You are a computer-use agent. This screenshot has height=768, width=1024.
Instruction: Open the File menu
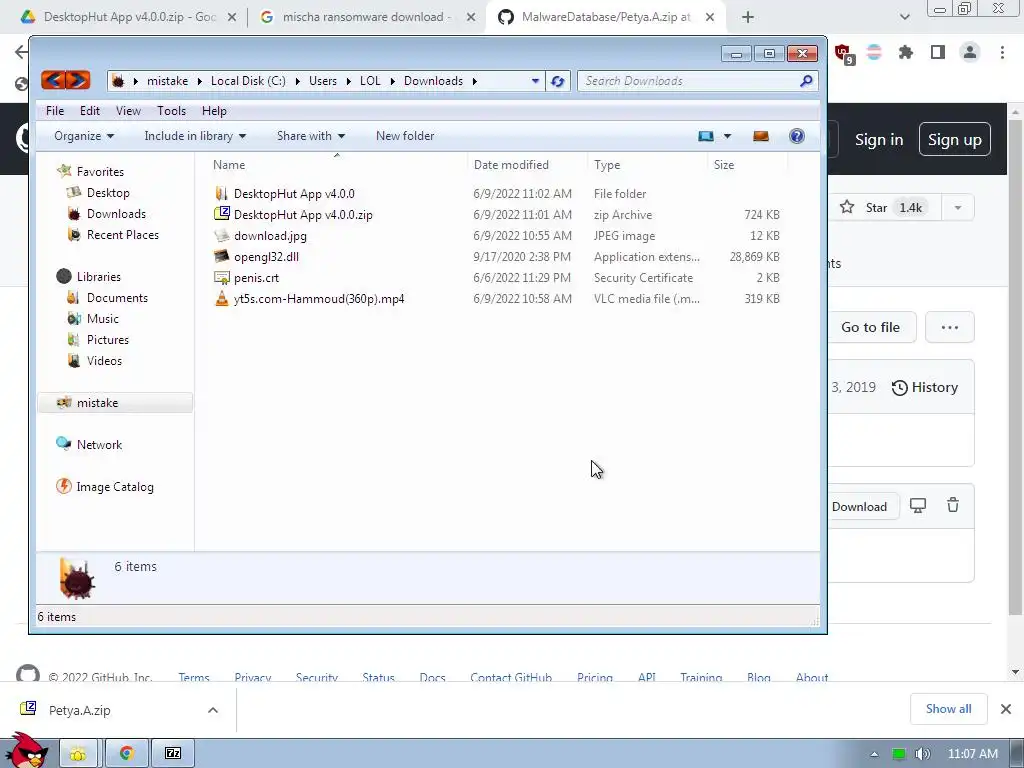(55, 111)
